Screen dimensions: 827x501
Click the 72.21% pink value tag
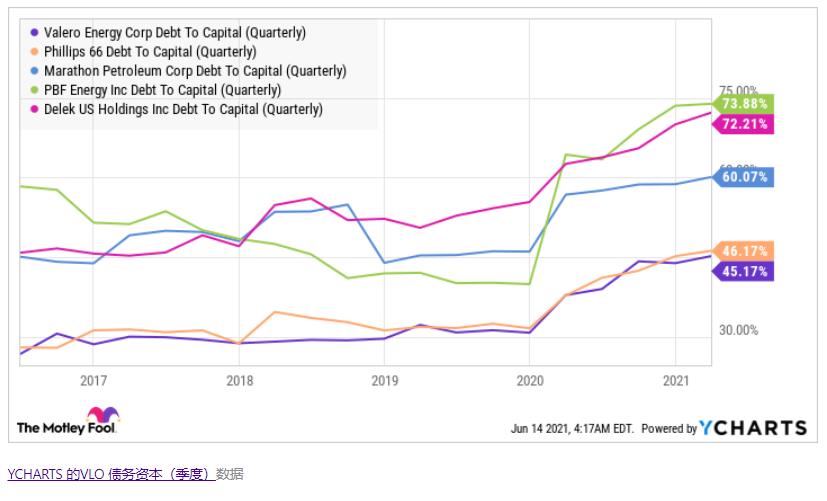(x=743, y=124)
